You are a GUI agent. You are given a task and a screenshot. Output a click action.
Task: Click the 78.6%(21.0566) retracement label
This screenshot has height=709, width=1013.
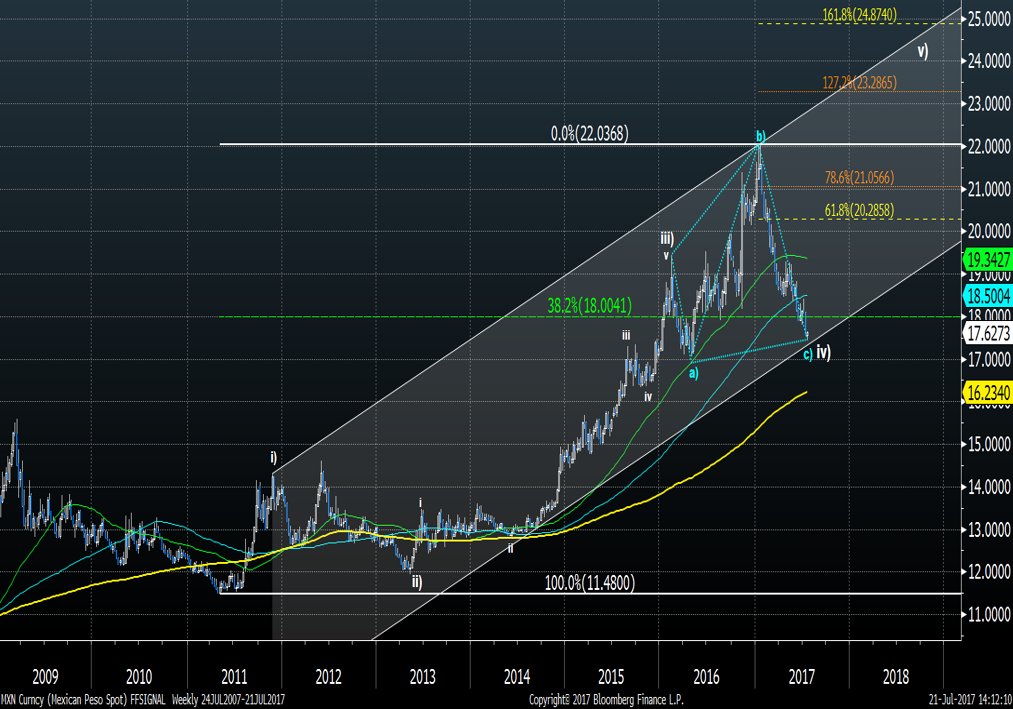click(859, 177)
